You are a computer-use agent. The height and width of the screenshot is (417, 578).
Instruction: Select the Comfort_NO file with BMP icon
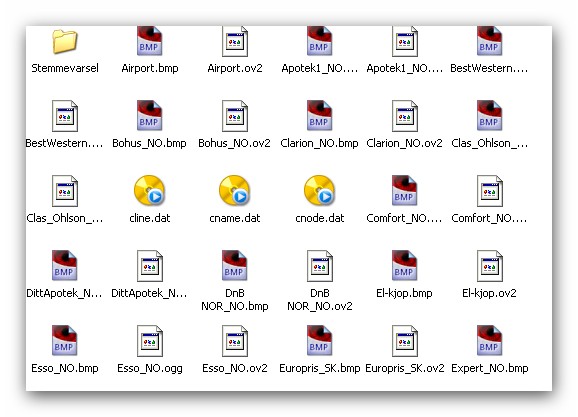[405, 190]
